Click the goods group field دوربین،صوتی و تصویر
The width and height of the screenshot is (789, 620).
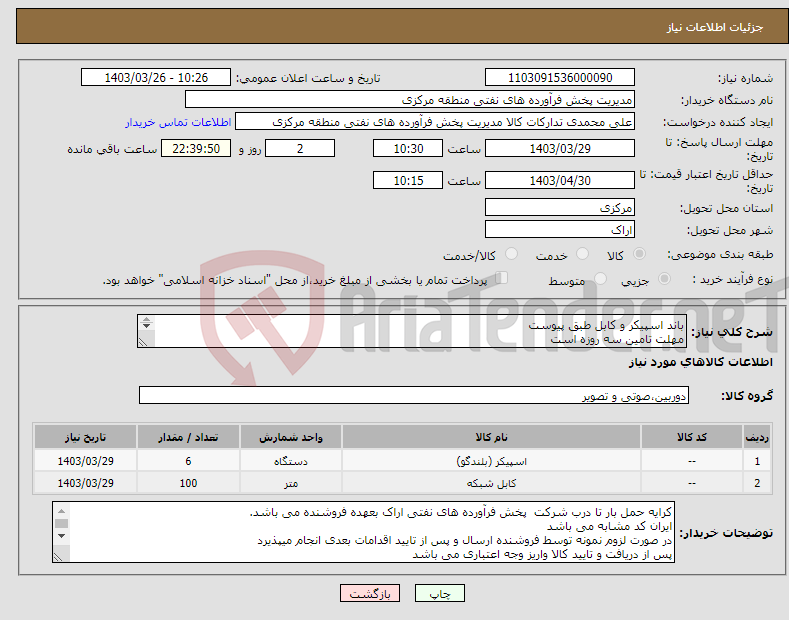point(414,396)
